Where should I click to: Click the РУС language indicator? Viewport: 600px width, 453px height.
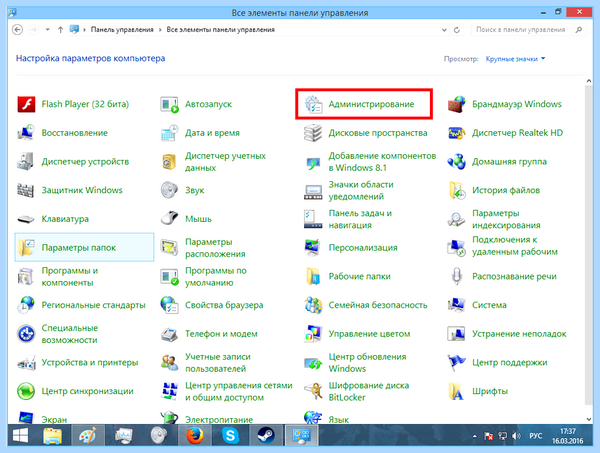(x=535, y=436)
